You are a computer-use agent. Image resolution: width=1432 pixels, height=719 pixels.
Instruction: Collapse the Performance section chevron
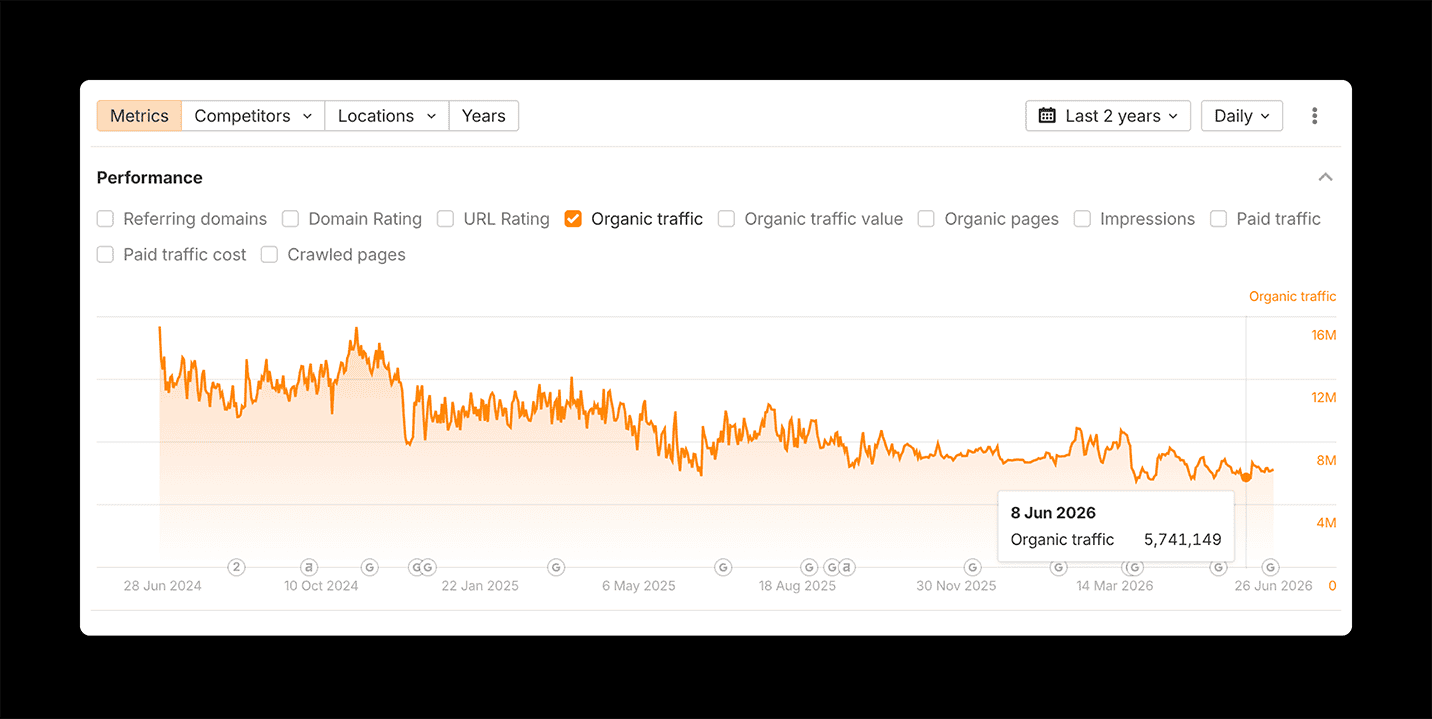(1325, 177)
